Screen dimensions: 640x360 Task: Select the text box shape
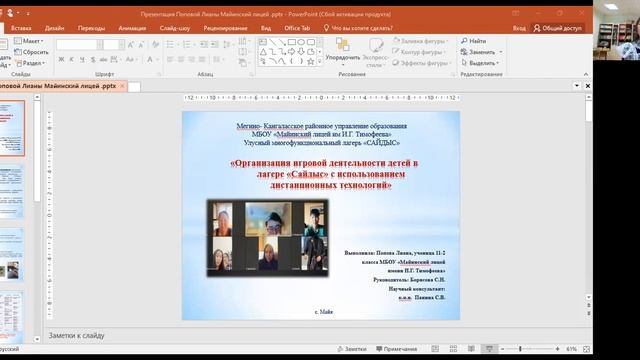point(263,42)
